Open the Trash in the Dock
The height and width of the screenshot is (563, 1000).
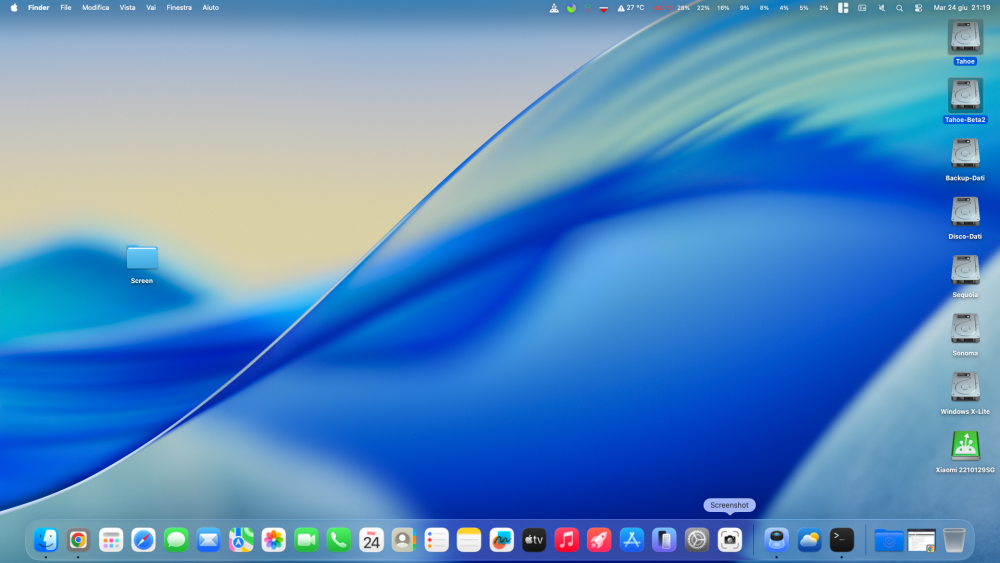point(954,540)
